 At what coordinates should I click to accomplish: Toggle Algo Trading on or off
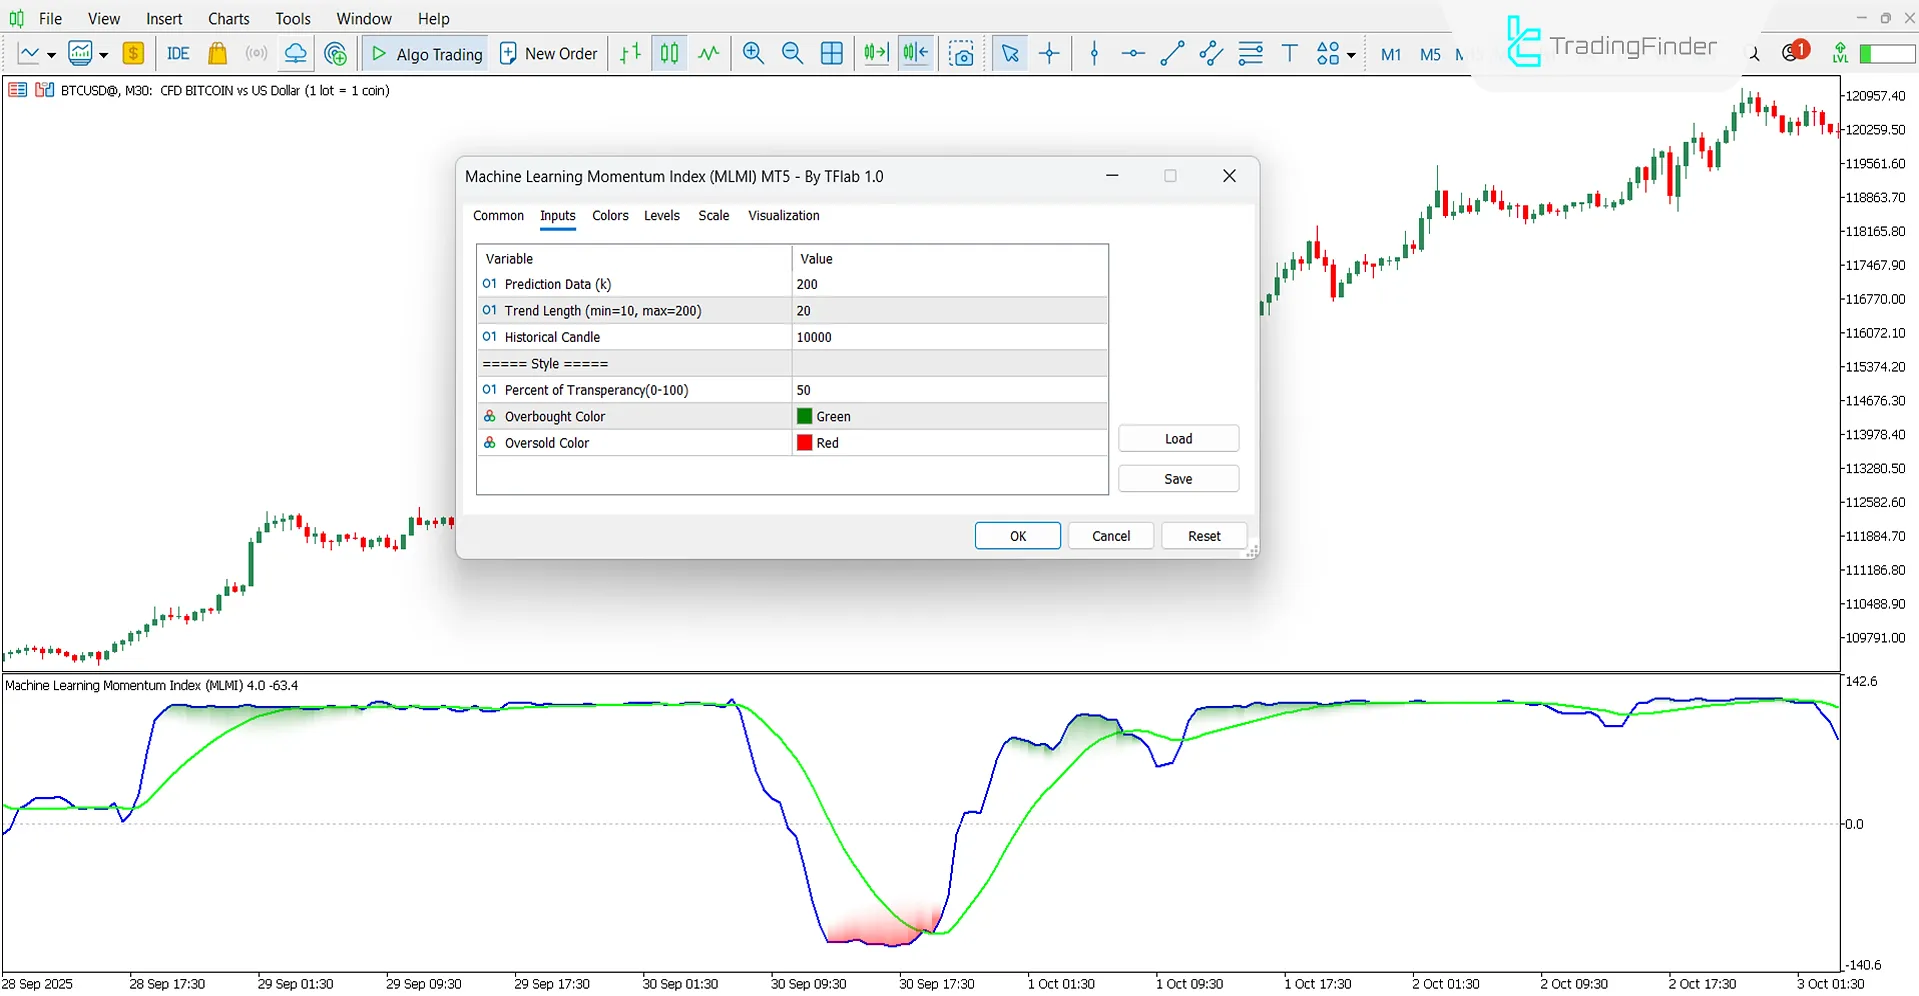pyautogui.click(x=426, y=54)
